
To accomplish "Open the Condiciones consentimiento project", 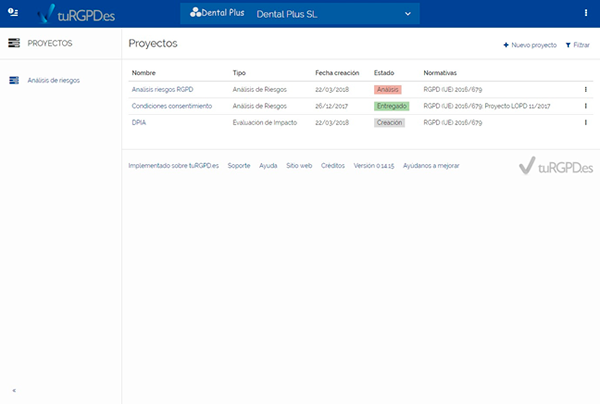I will [172, 106].
